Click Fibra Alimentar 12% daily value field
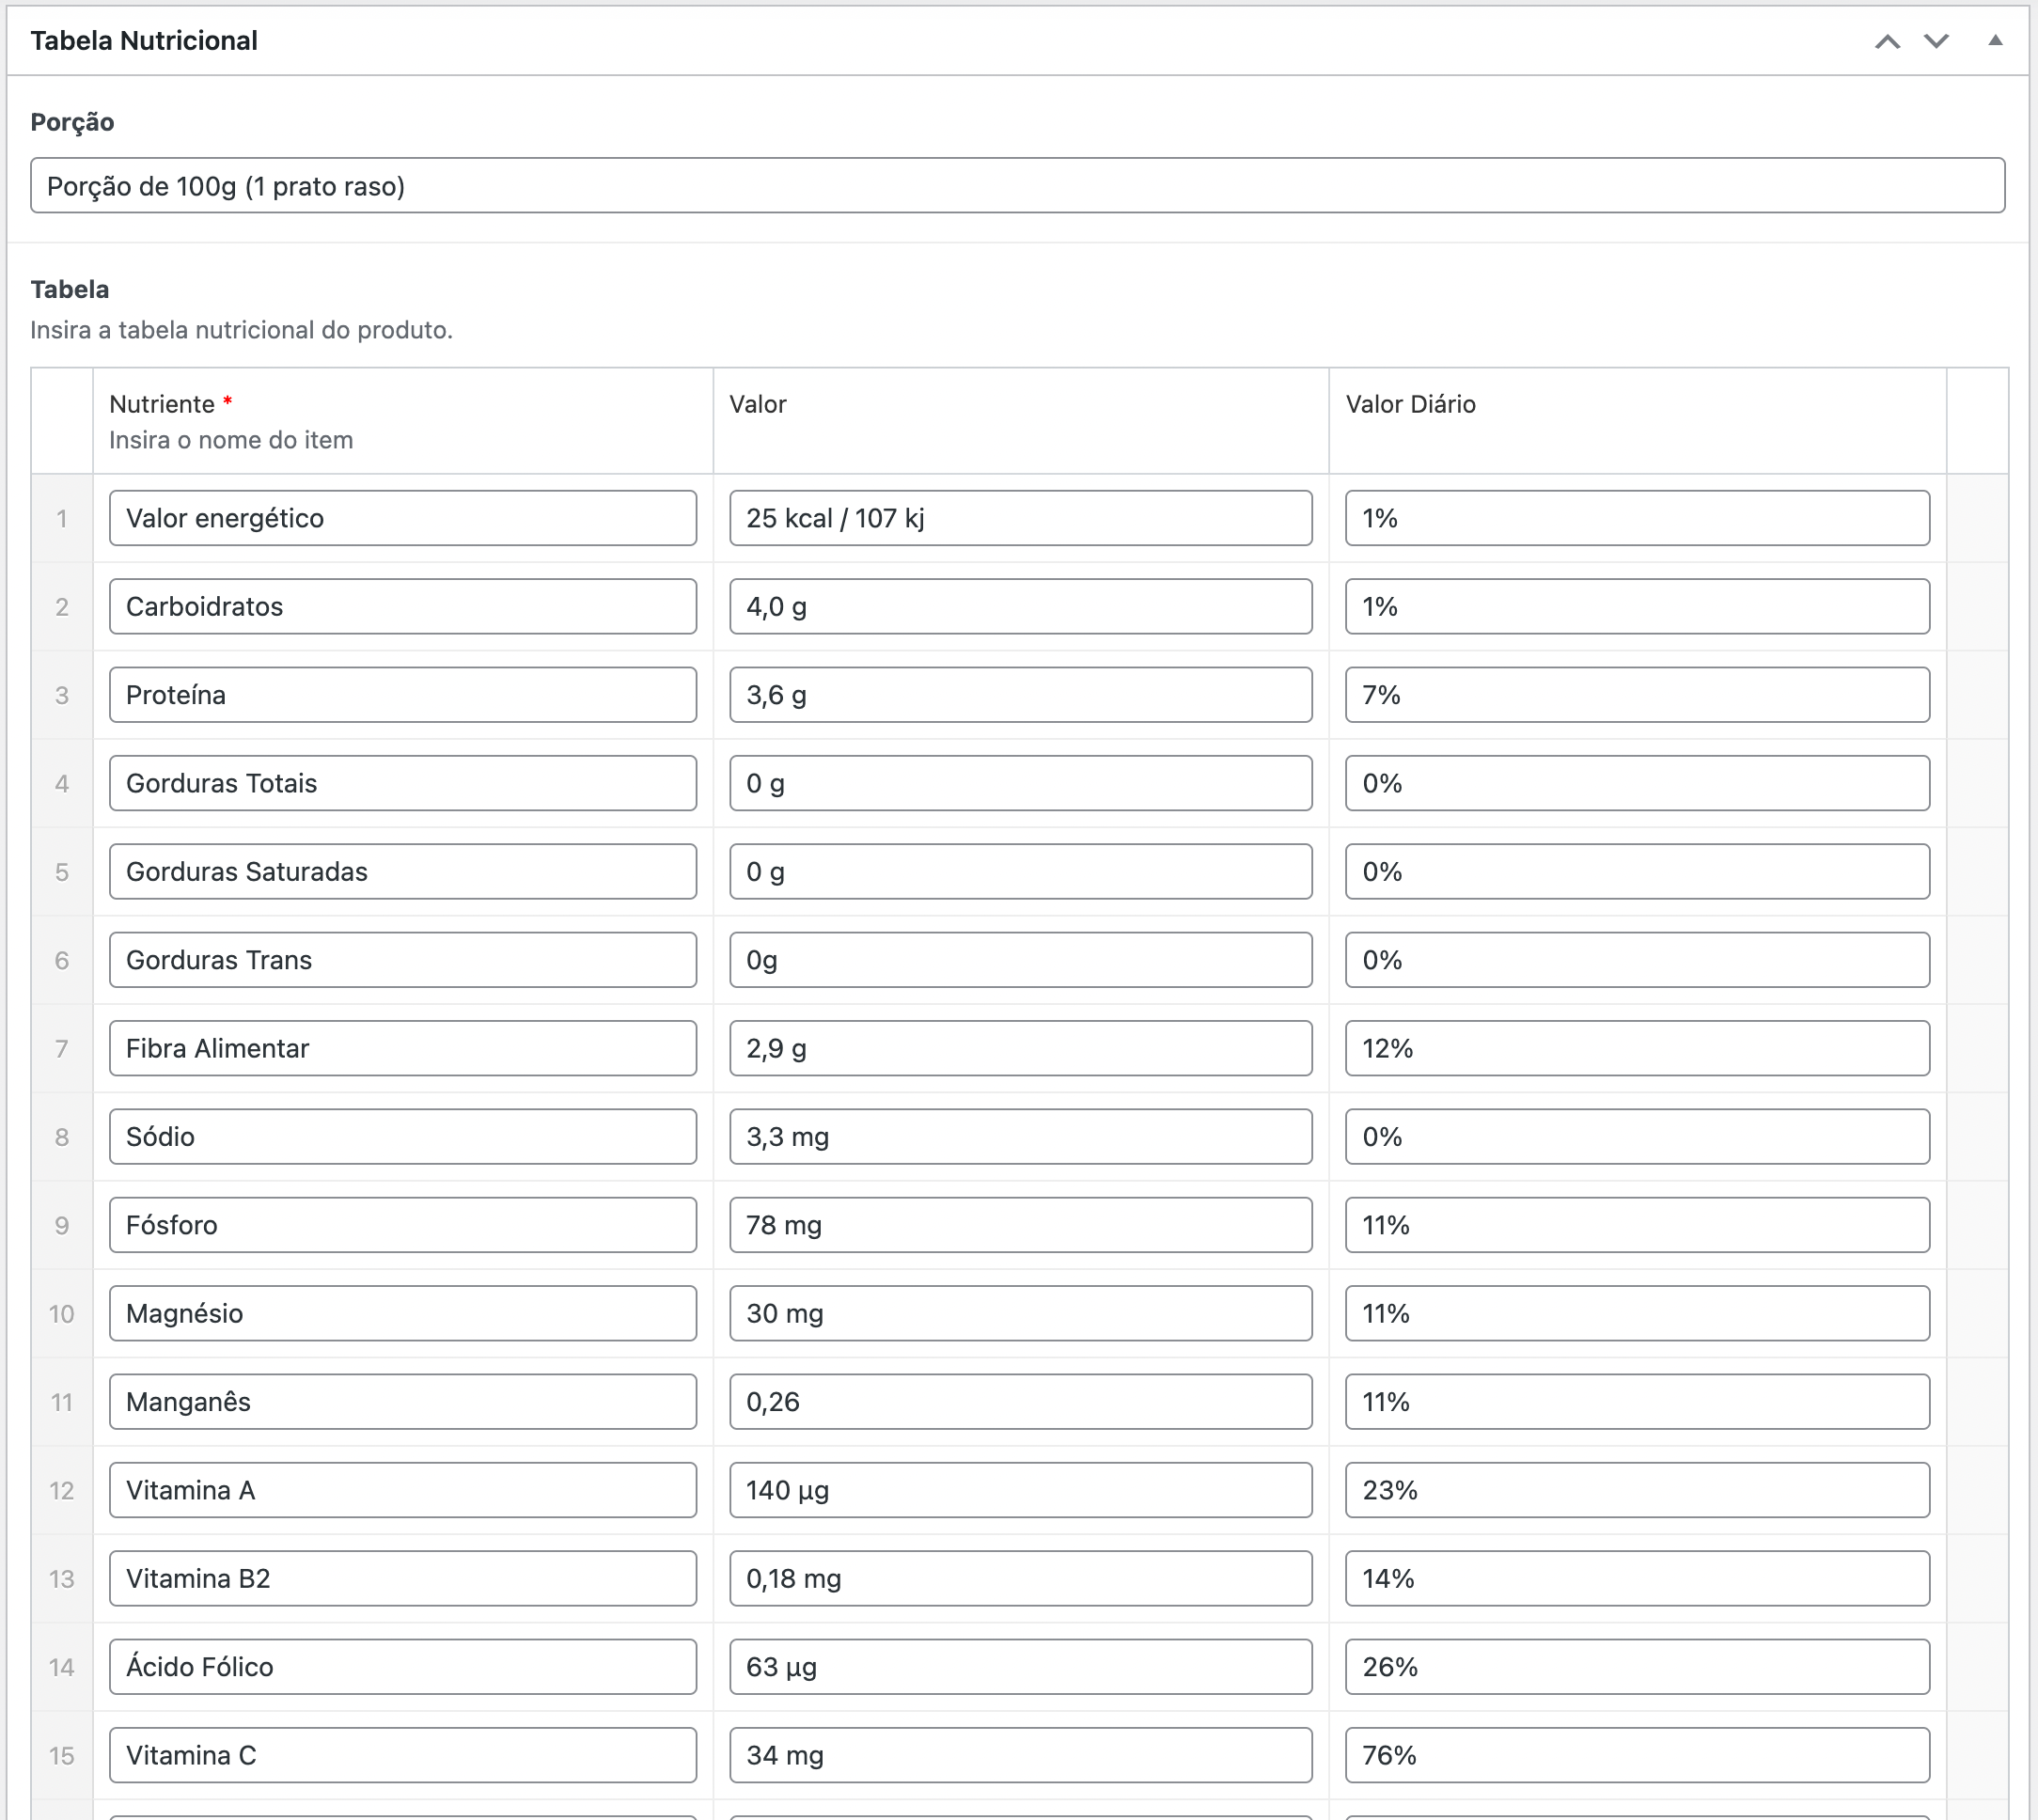 [x=1636, y=1048]
